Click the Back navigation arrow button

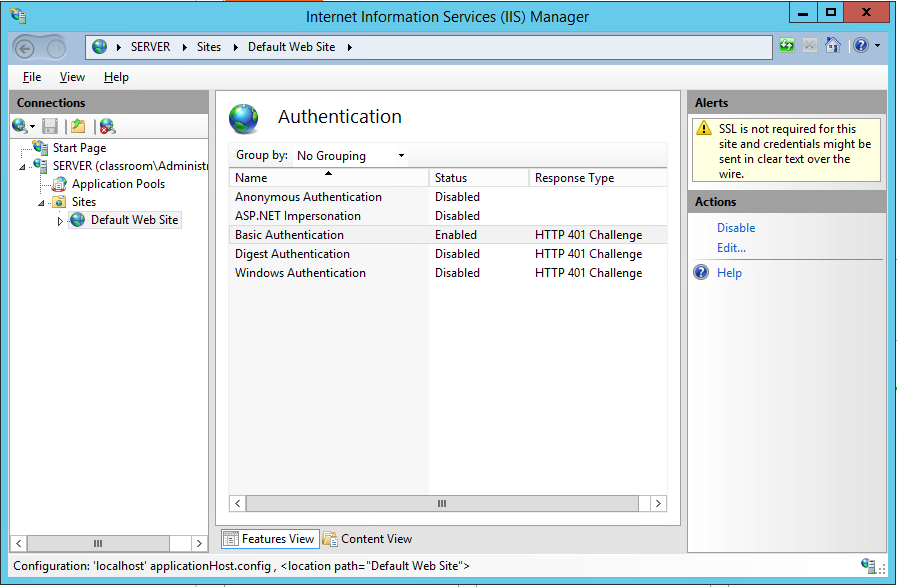(25, 49)
